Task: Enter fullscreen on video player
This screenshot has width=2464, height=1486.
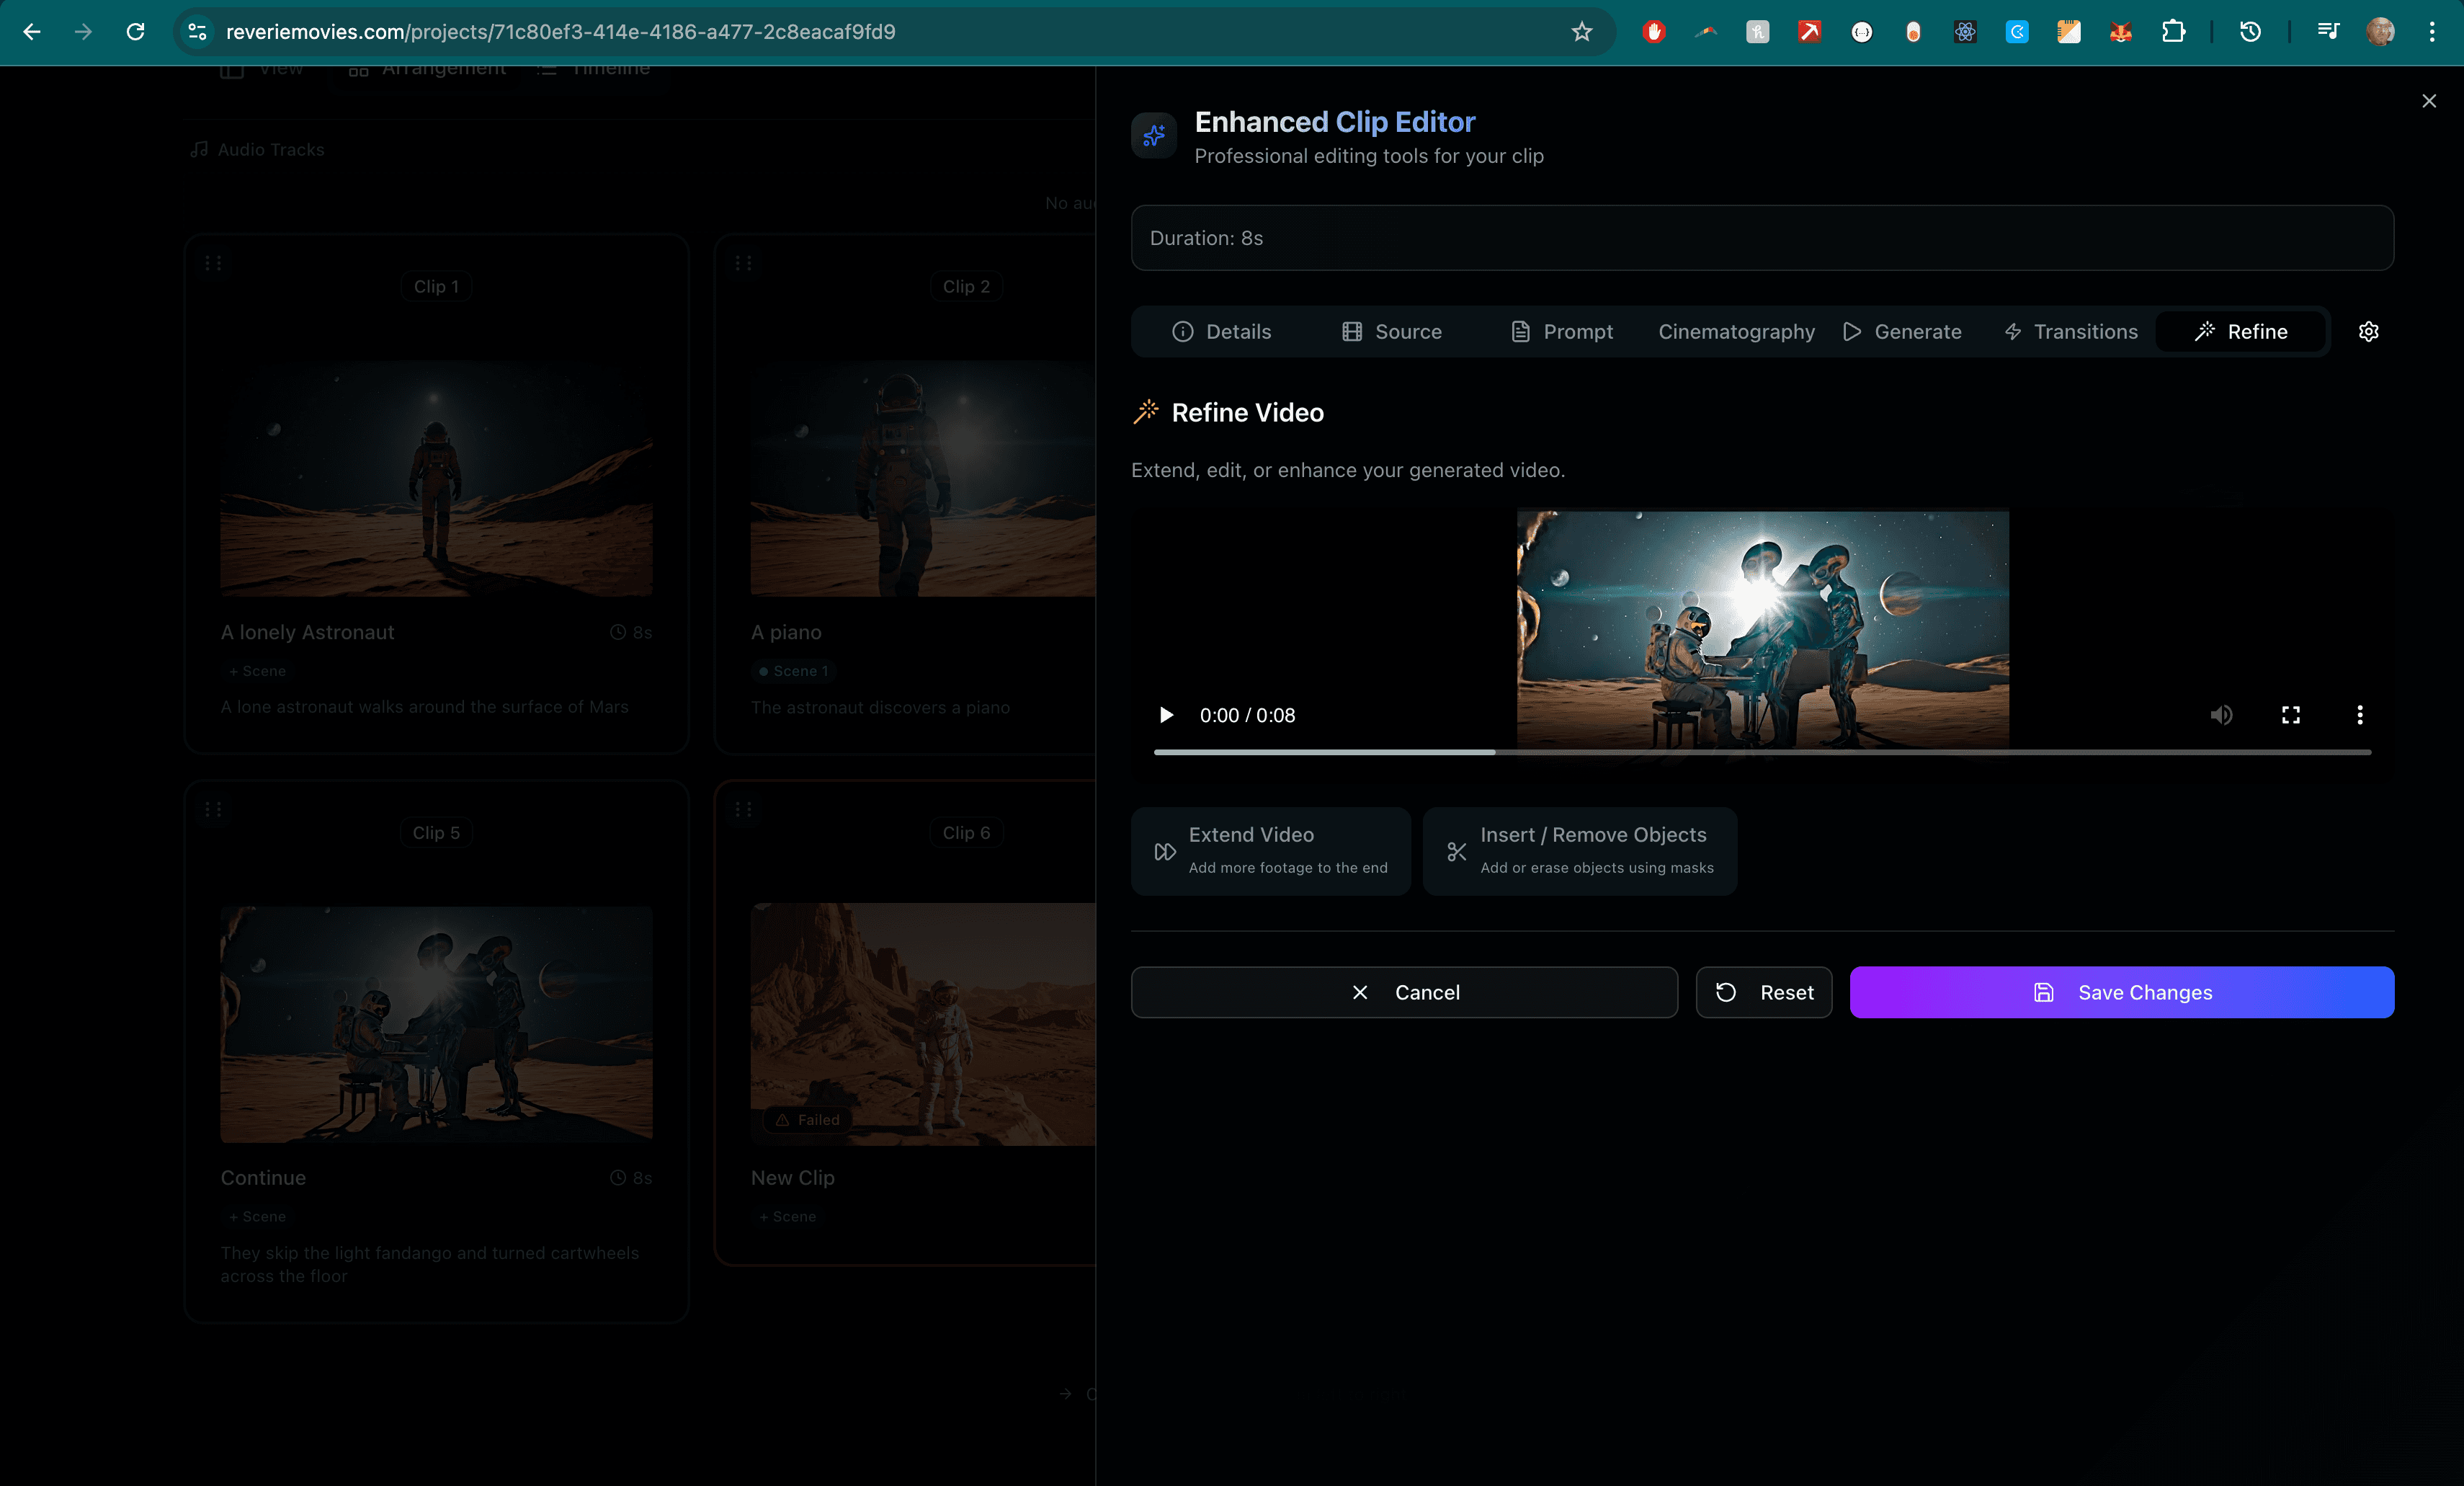Action: tap(2291, 715)
